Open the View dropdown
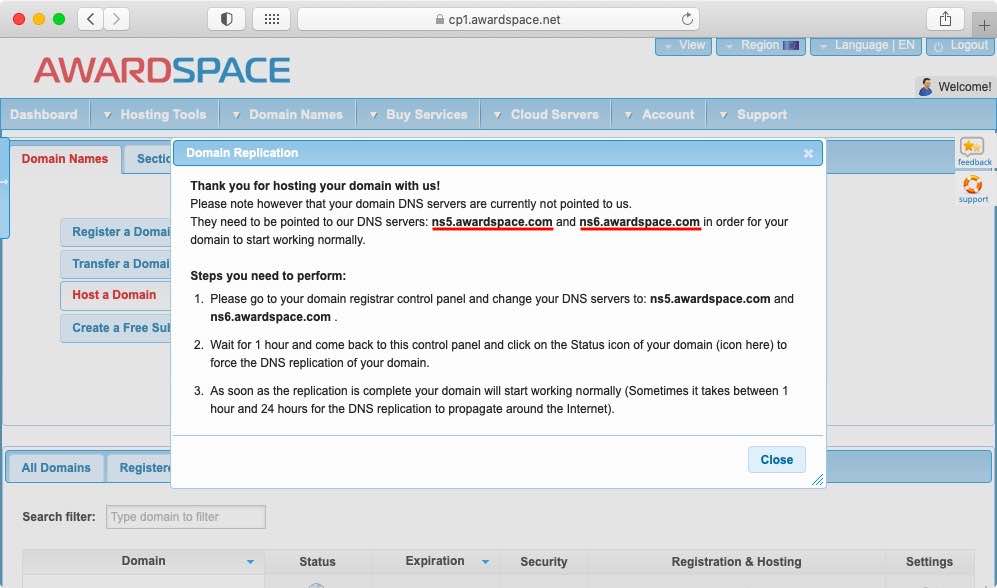The height and width of the screenshot is (588, 997). click(683, 45)
